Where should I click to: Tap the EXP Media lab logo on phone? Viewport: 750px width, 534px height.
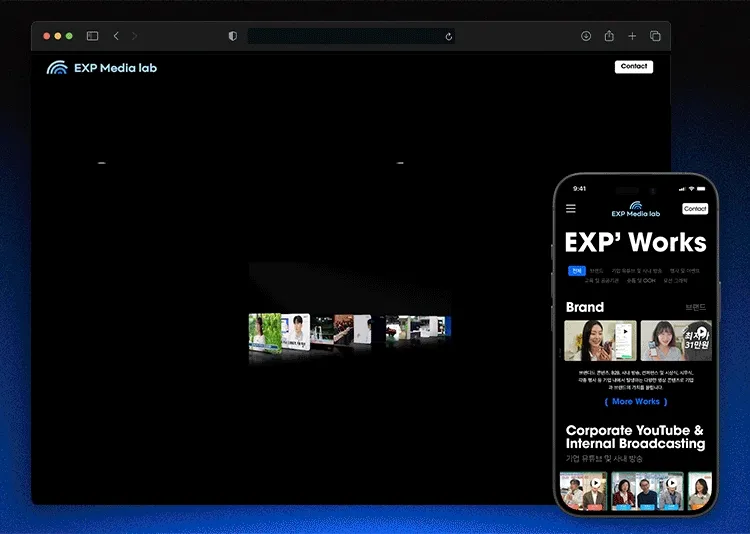click(x=636, y=210)
